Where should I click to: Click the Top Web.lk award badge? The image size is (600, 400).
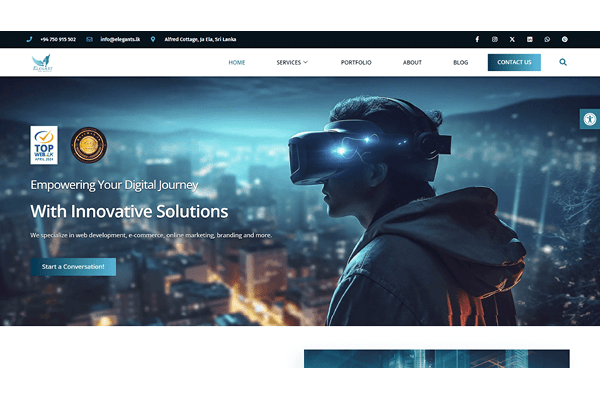pyautogui.click(x=44, y=145)
